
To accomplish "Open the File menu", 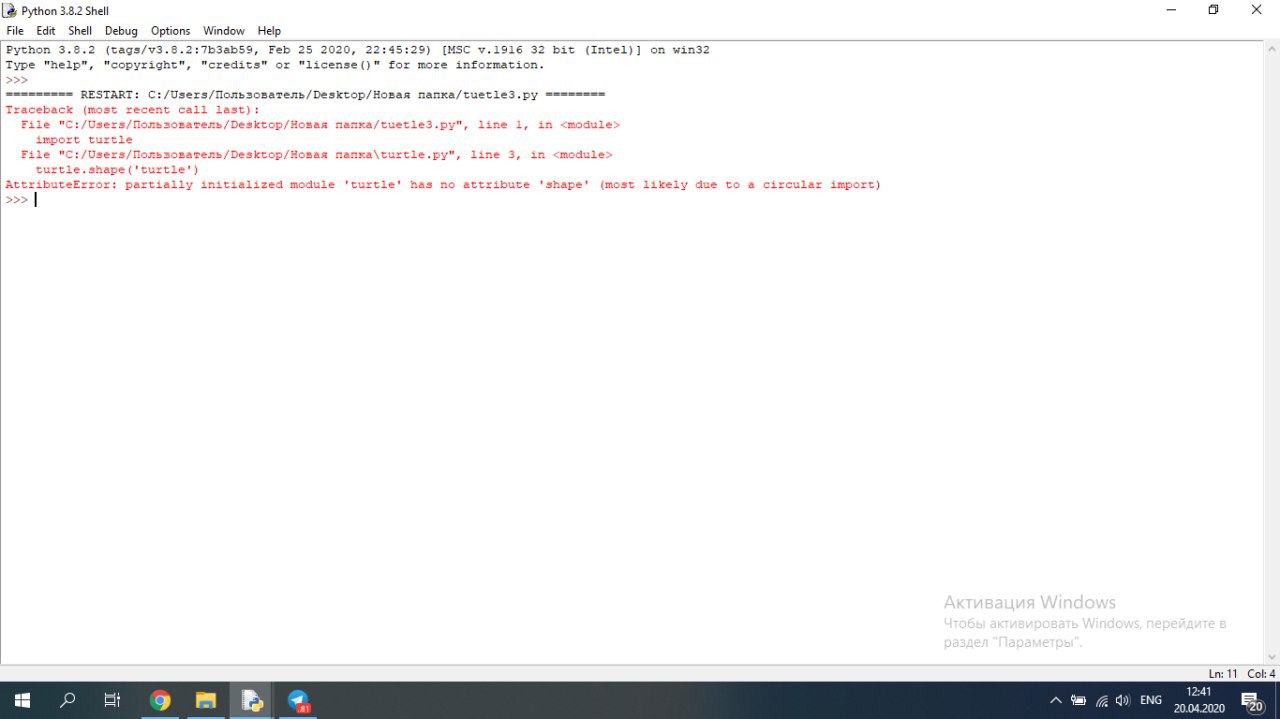I will click(15, 31).
